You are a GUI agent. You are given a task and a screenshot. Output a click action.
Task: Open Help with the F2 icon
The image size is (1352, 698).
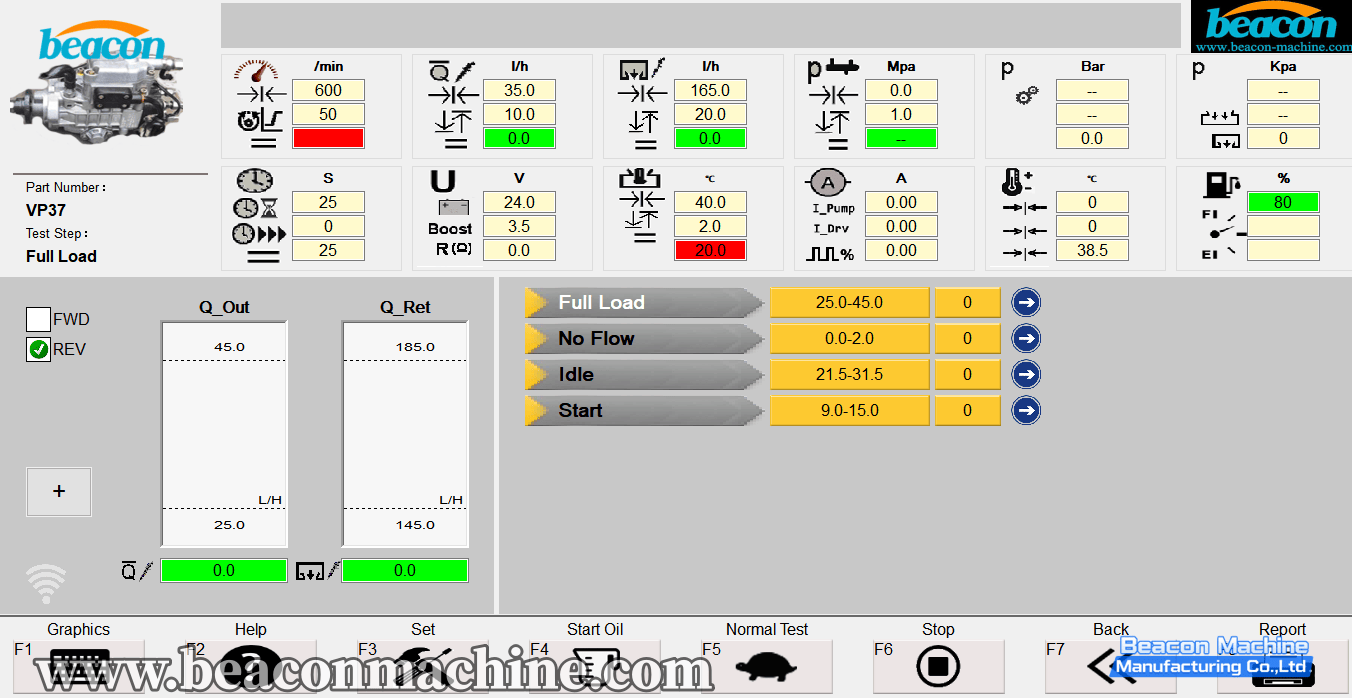pos(251,665)
